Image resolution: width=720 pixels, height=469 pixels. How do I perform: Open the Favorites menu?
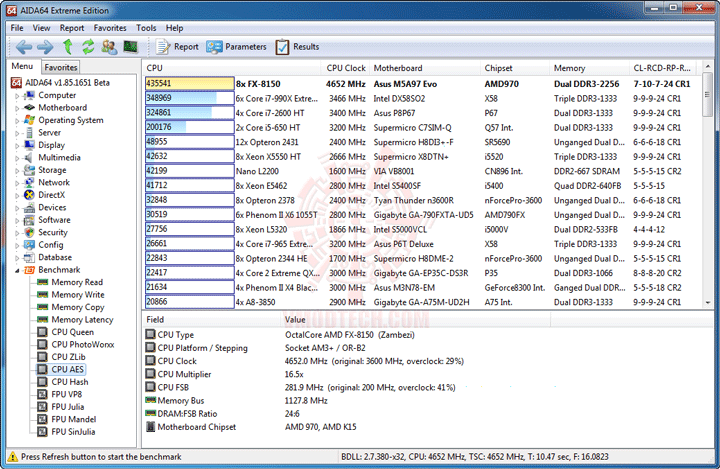point(110,28)
